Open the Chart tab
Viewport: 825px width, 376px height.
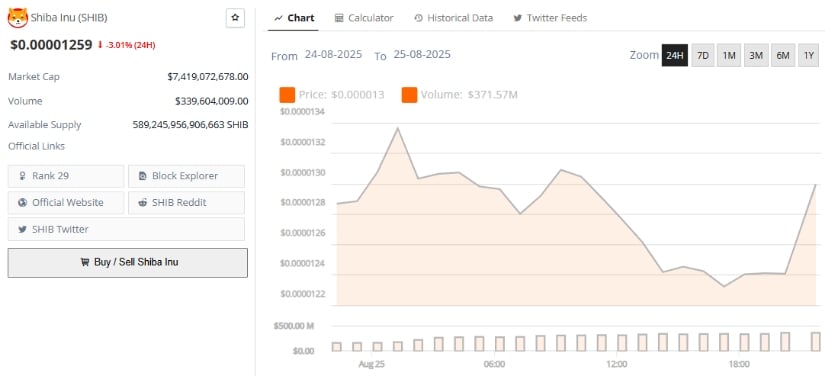point(294,18)
